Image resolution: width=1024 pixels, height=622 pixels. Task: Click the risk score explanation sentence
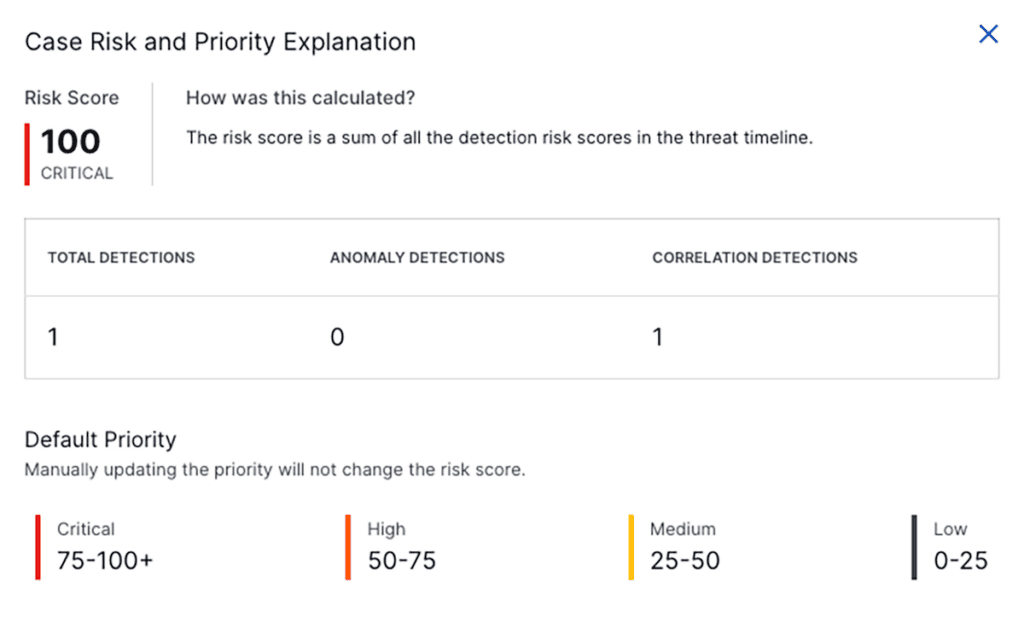[x=499, y=138]
